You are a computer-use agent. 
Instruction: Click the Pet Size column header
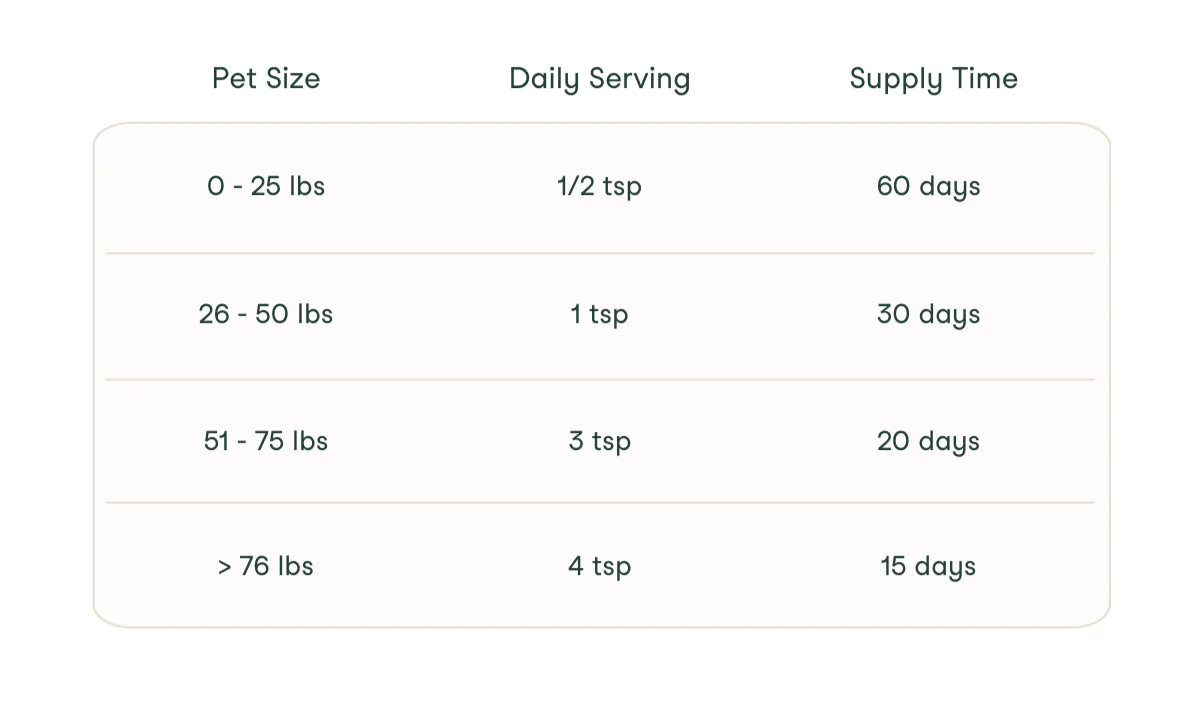click(266, 78)
